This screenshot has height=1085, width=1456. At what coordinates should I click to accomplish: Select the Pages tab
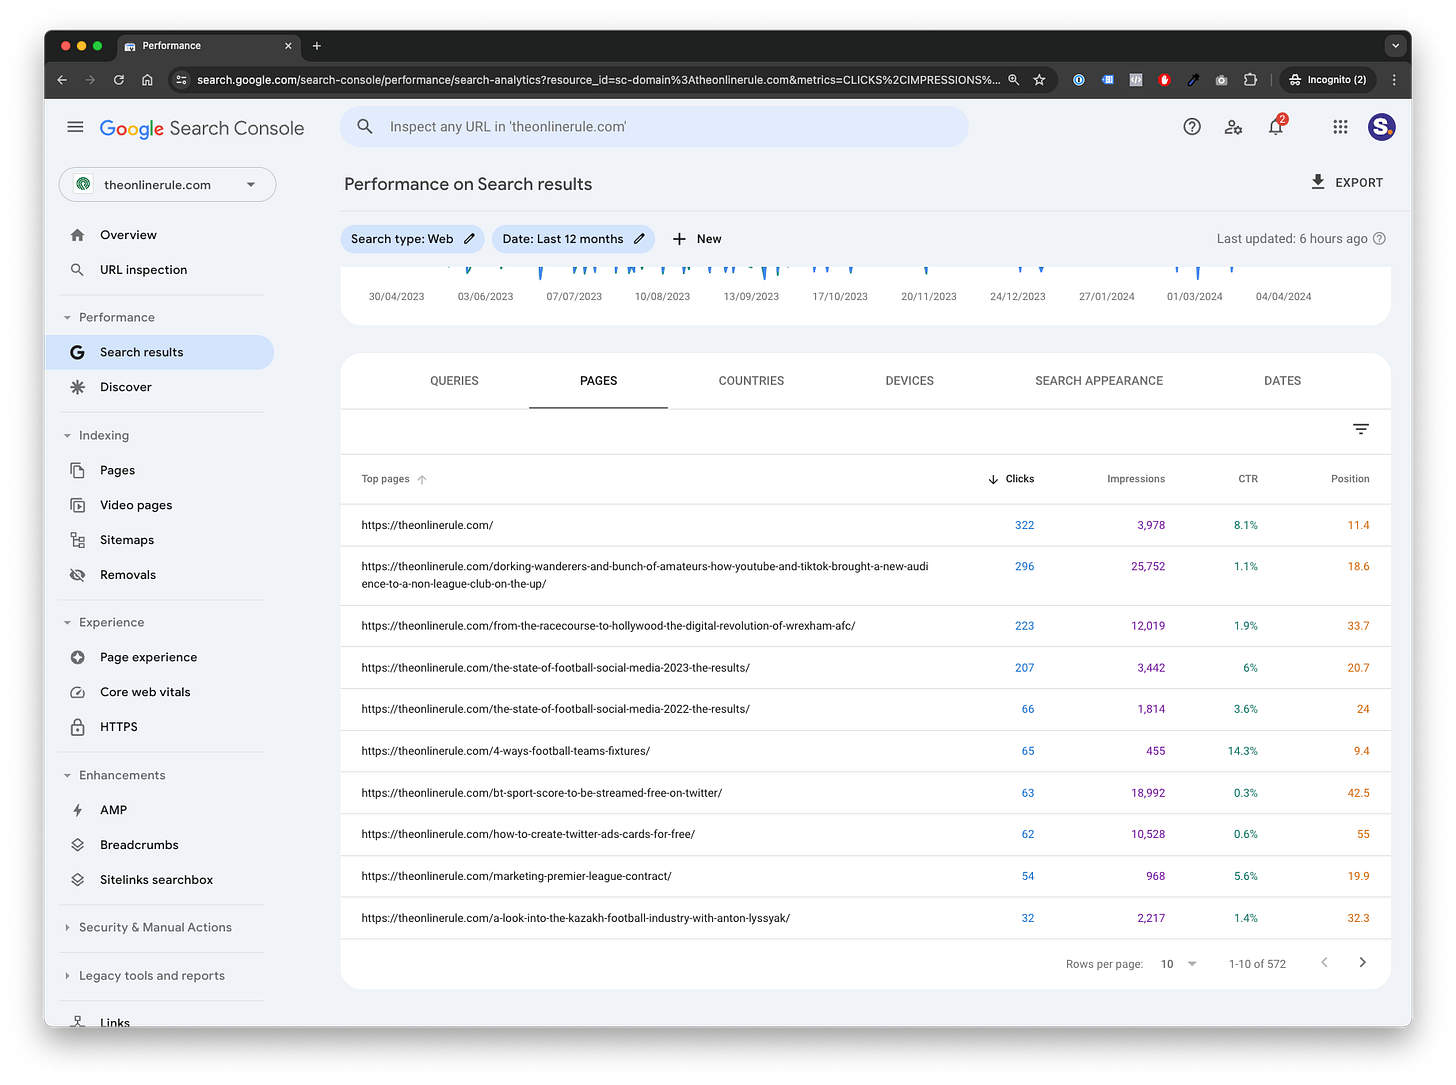pyautogui.click(x=598, y=381)
